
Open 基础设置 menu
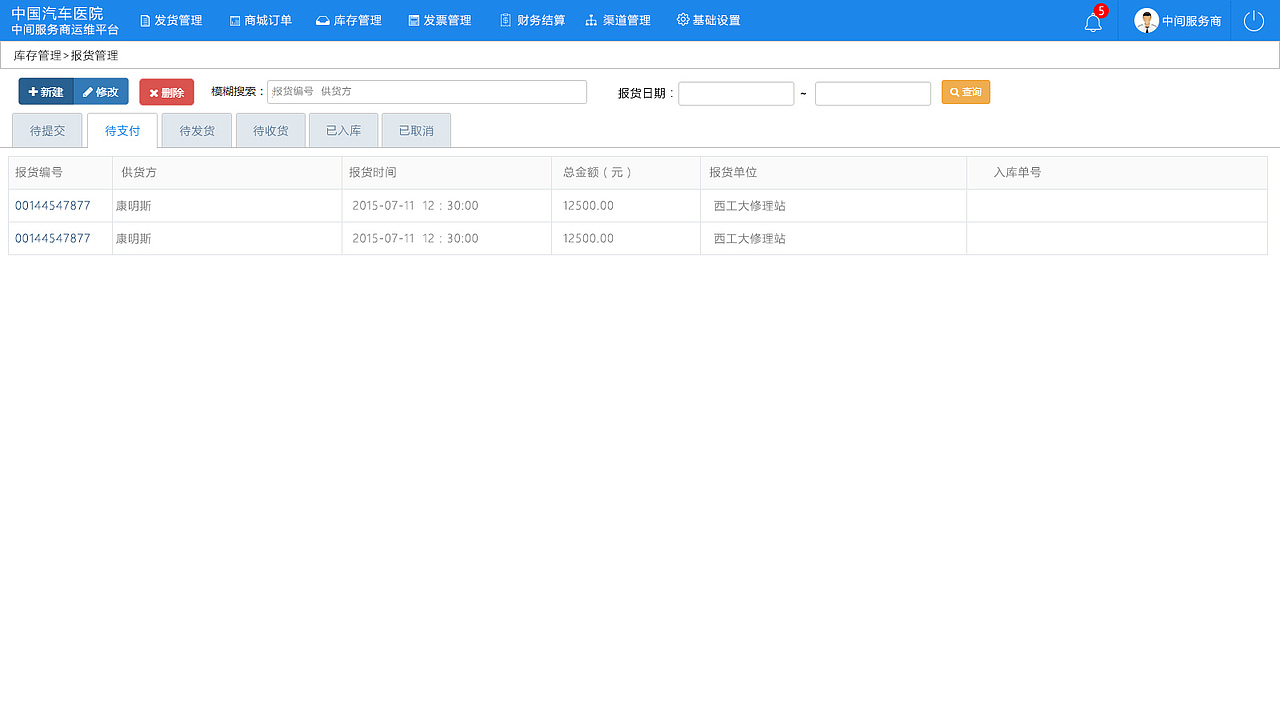[709, 20]
